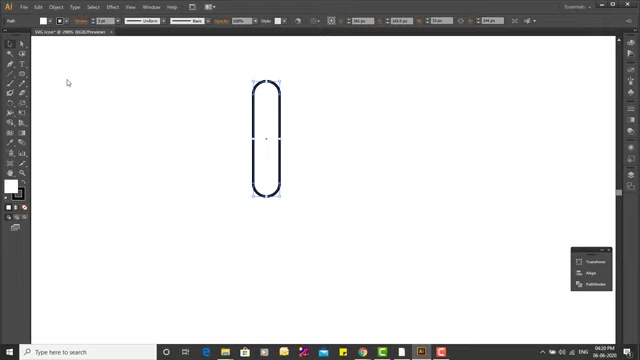The height and width of the screenshot is (360, 640).
Task: Choose the Scale tool
Action: pos(22,103)
